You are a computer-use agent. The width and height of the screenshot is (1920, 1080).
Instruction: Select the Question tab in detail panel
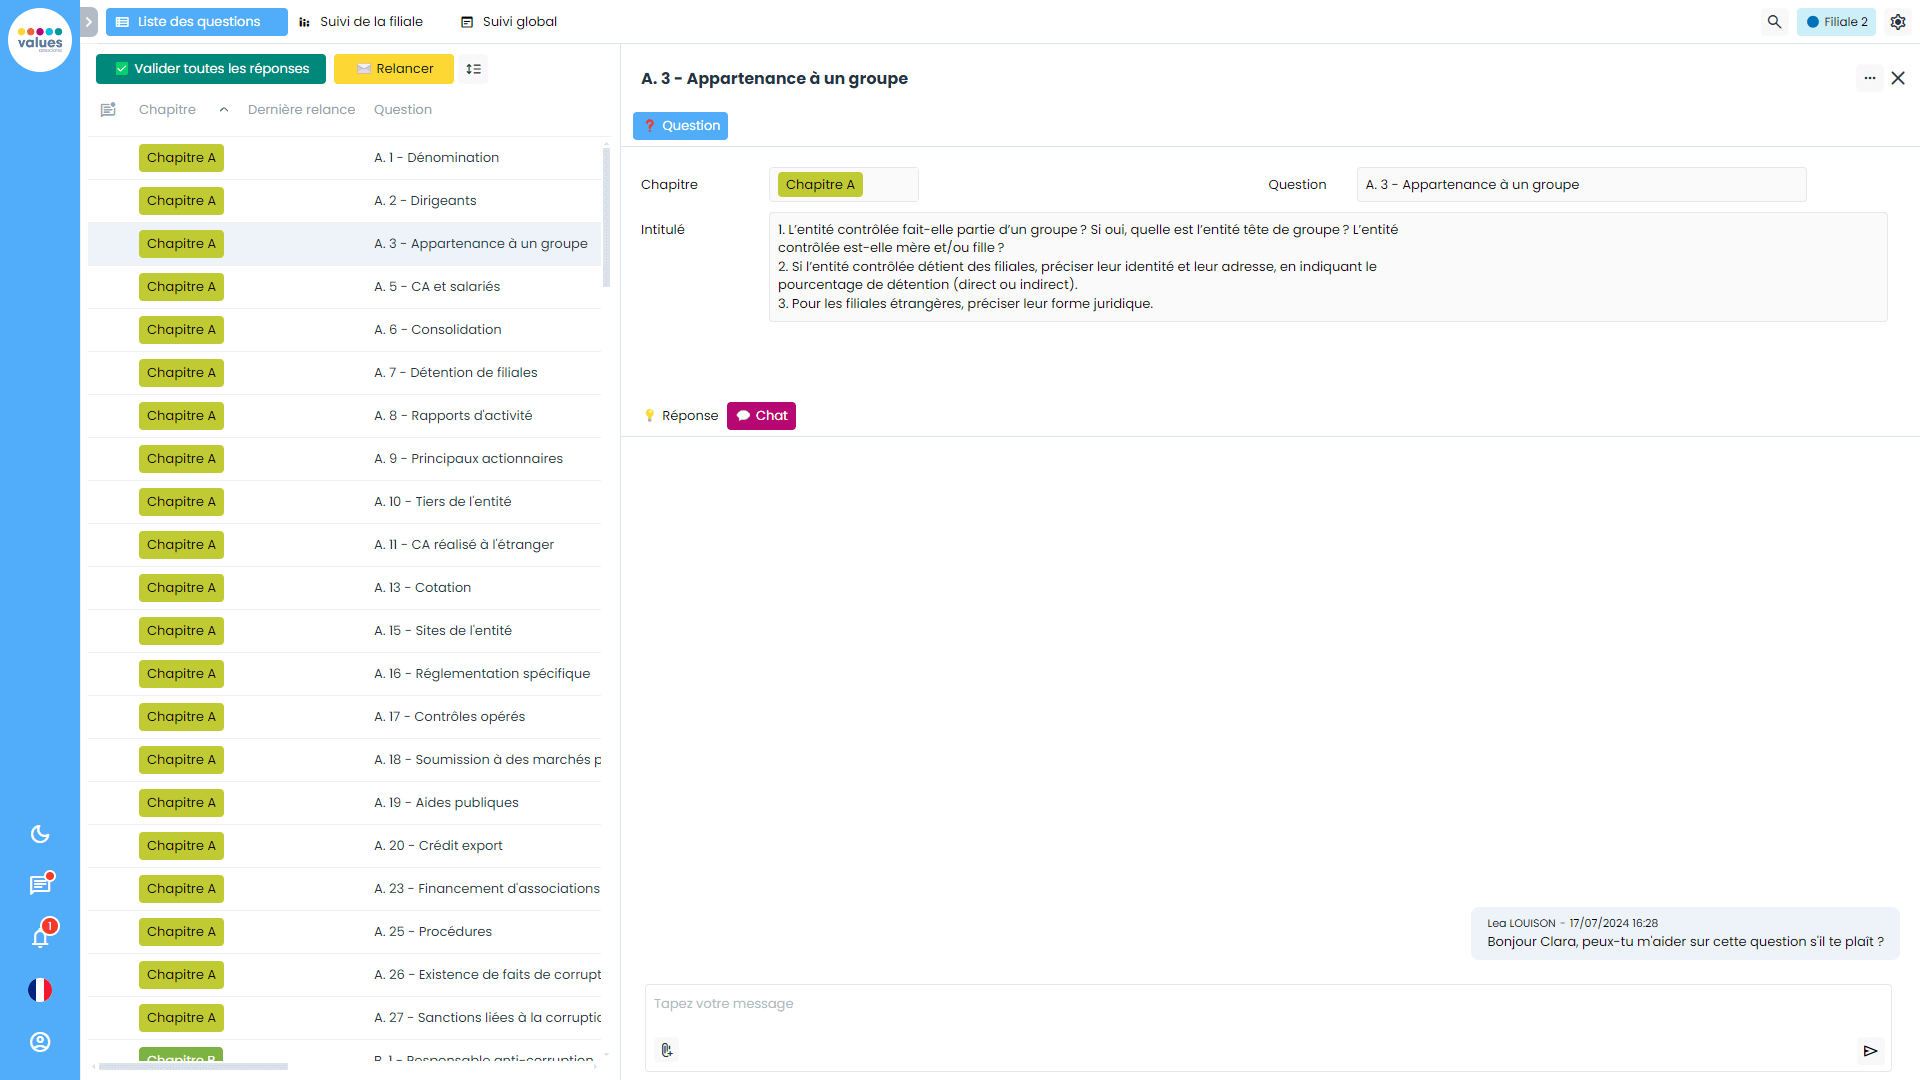coord(680,126)
